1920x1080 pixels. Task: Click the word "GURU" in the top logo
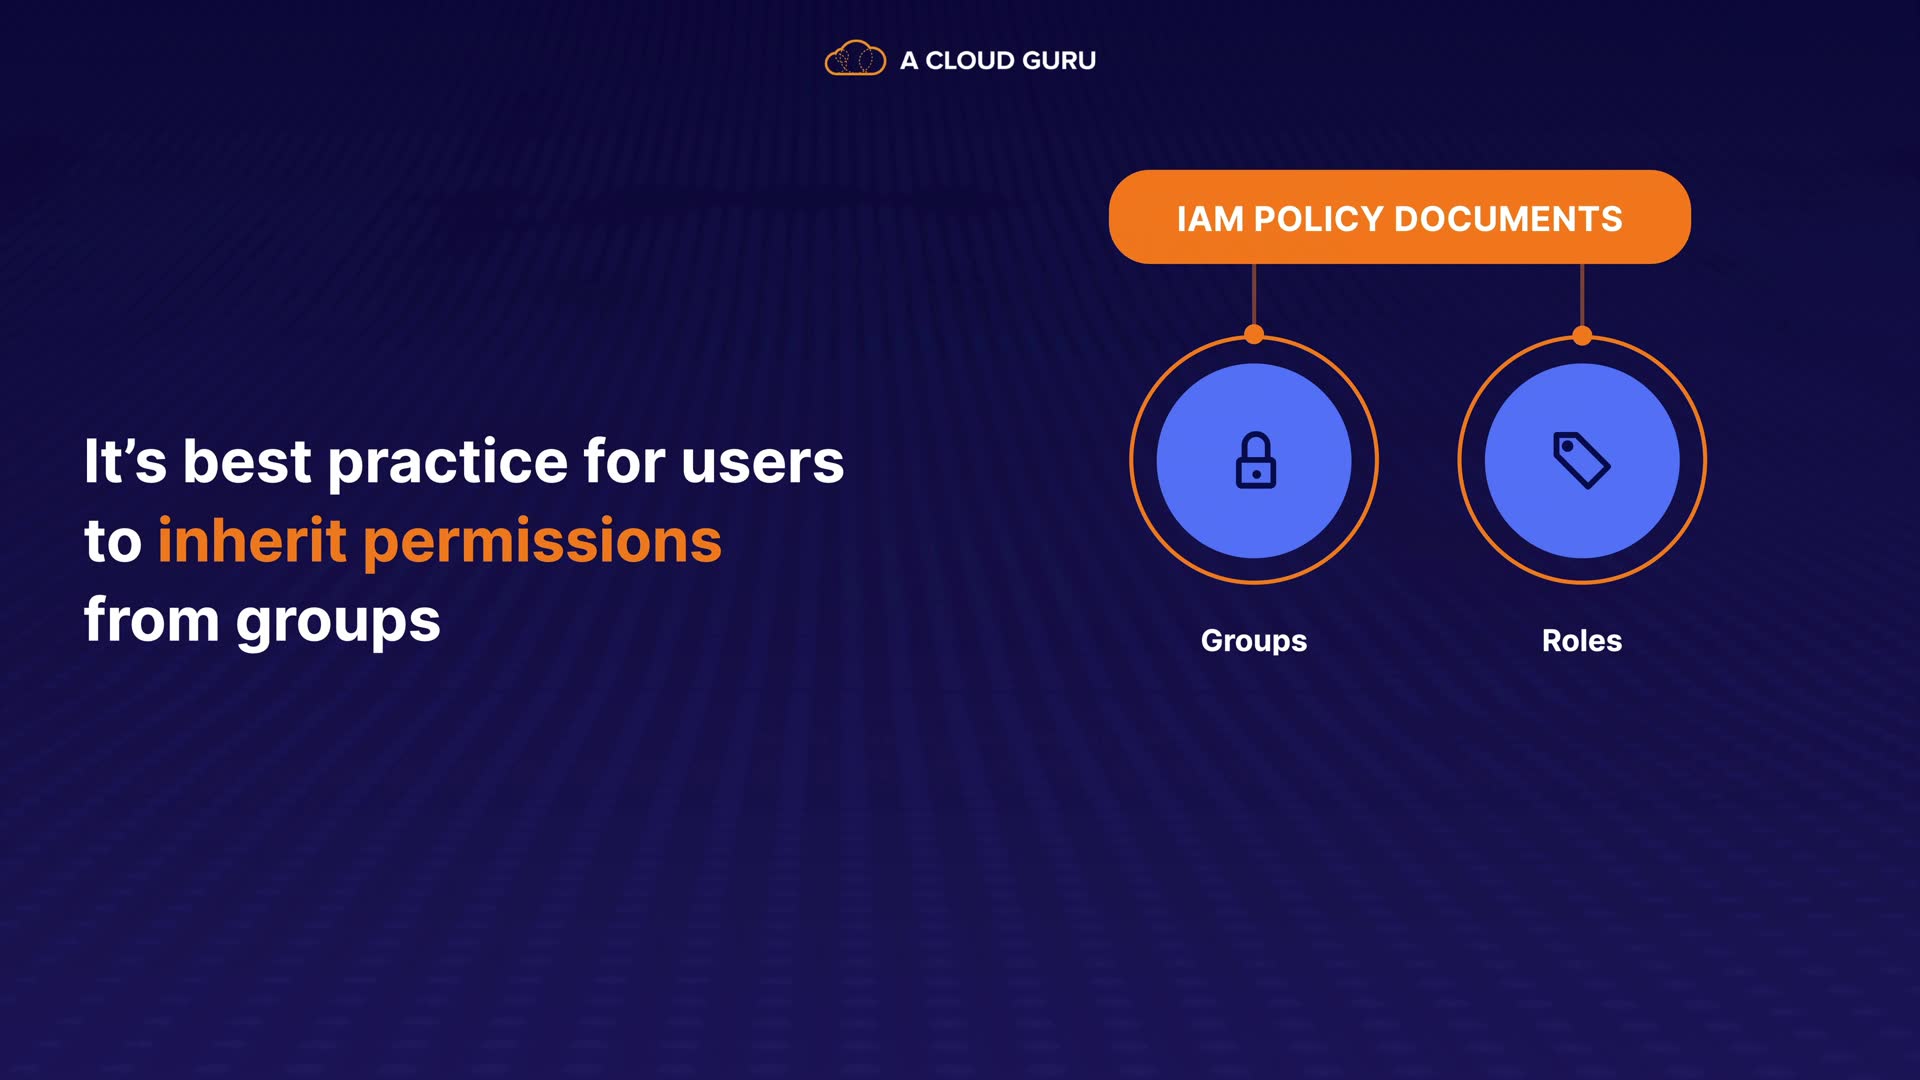pyautogui.click(x=1059, y=61)
